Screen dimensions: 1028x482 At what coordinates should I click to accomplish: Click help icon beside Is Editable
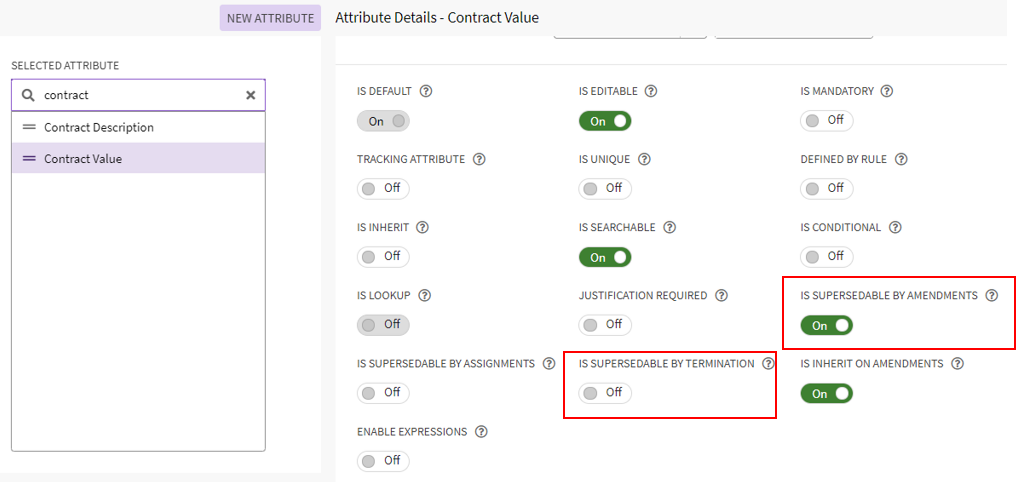pos(651,91)
